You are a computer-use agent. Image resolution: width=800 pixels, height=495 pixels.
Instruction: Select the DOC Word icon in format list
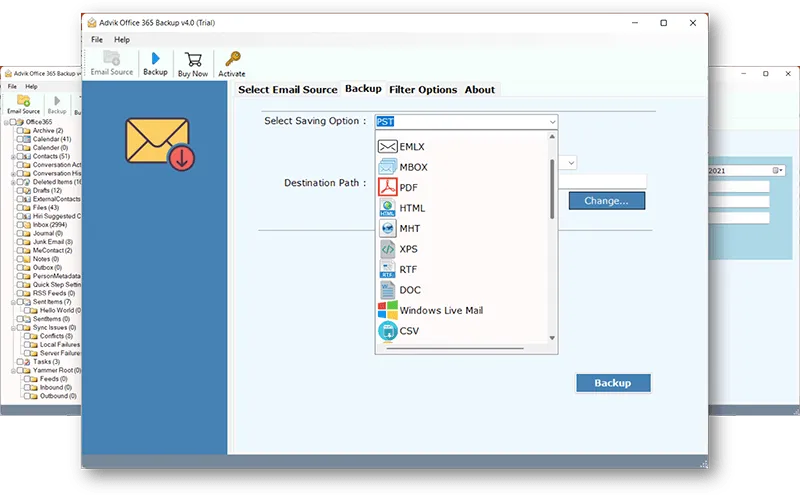coord(387,290)
